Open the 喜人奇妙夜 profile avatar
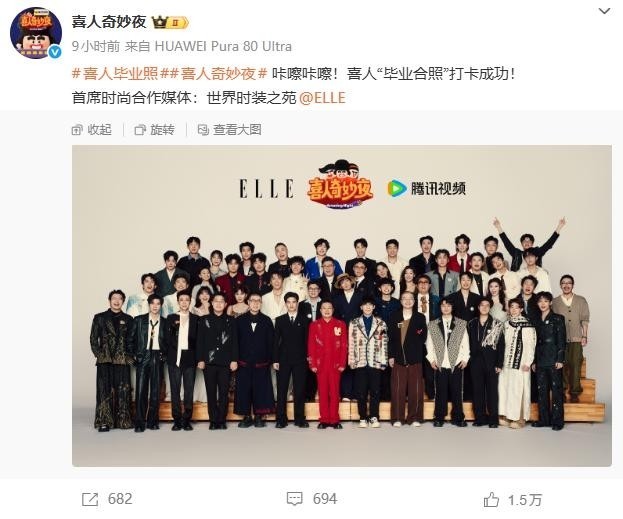623x519 pixels. point(36,33)
